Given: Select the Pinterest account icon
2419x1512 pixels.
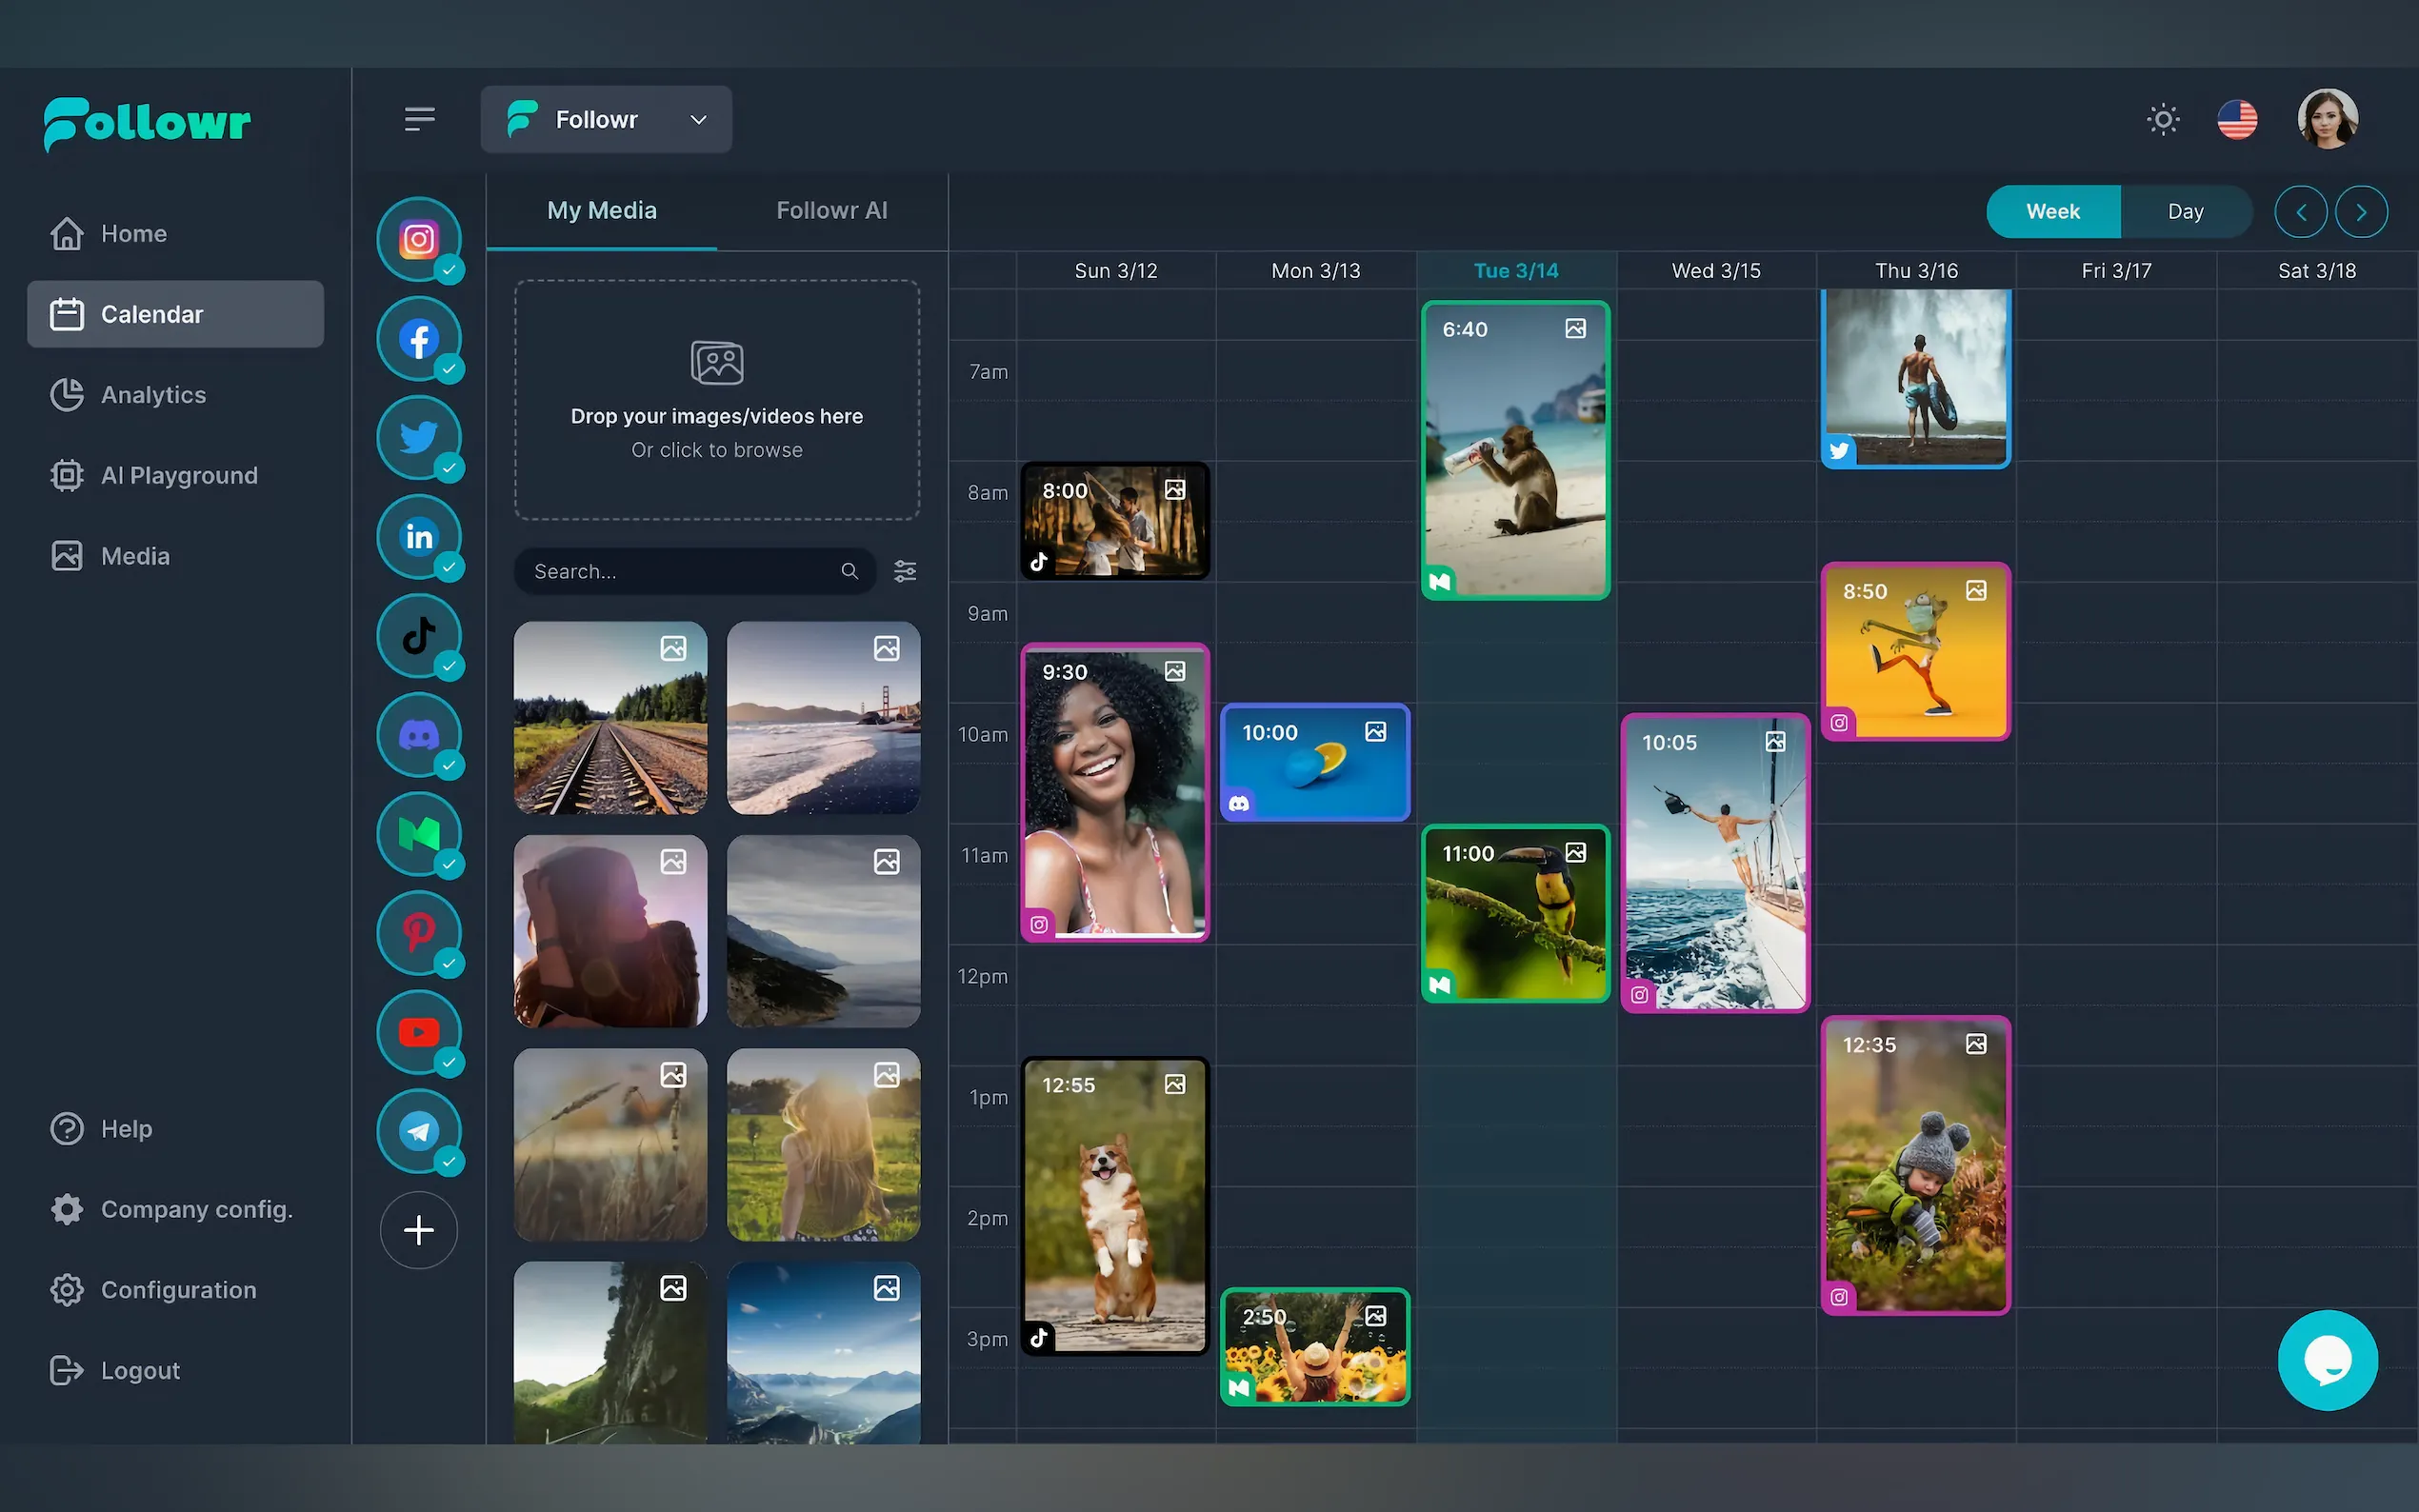Looking at the screenshot, I should (418, 933).
